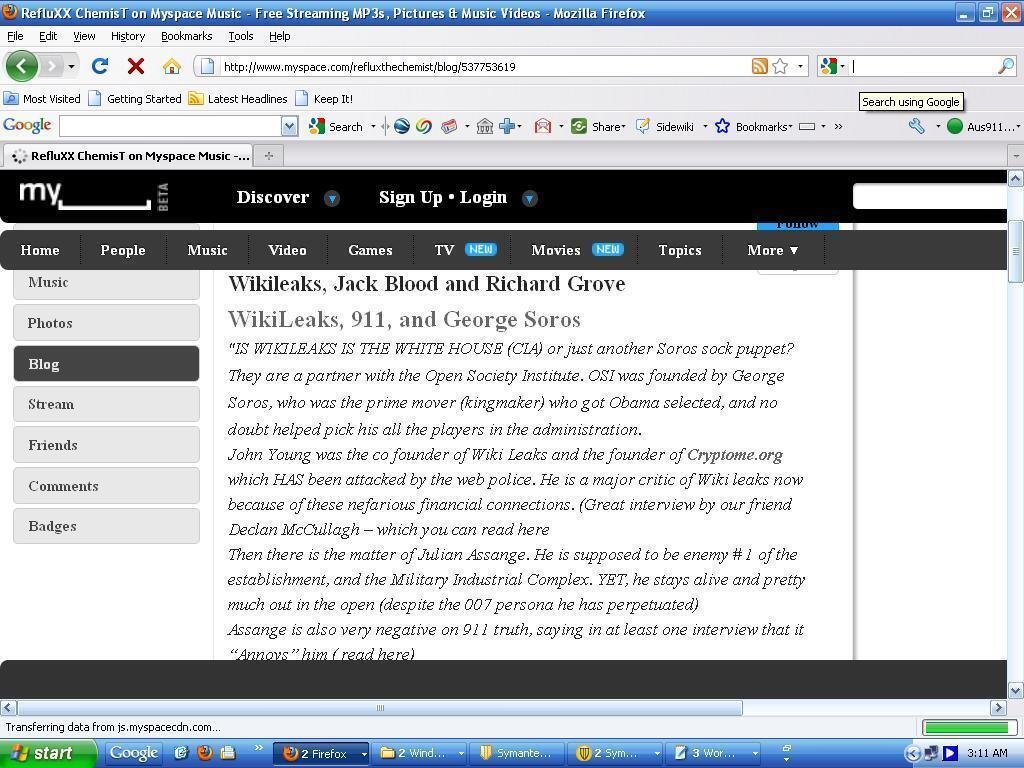The image size is (1024, 768).
Task: Click the Google Earth globe toolbar icon
Action: [402, 127]
